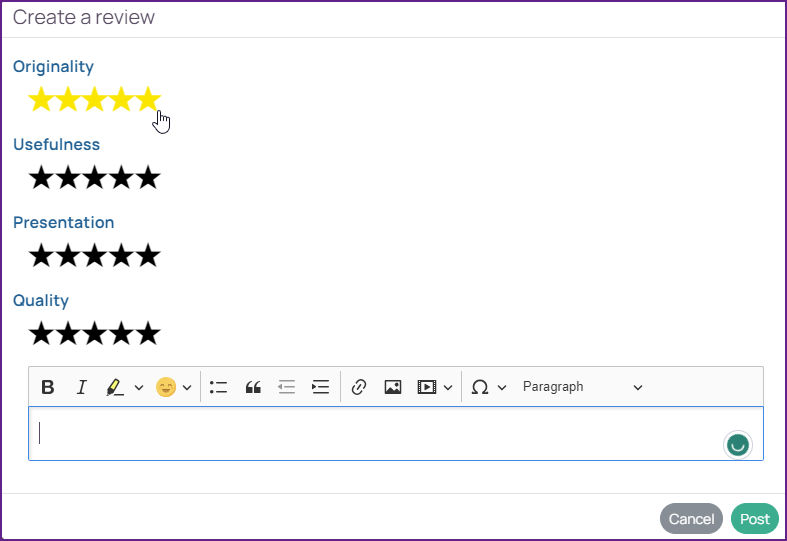The height and width of the screenshot is (541, 787).
Task: Rate Presentation five stars
Action: (148, 255)
